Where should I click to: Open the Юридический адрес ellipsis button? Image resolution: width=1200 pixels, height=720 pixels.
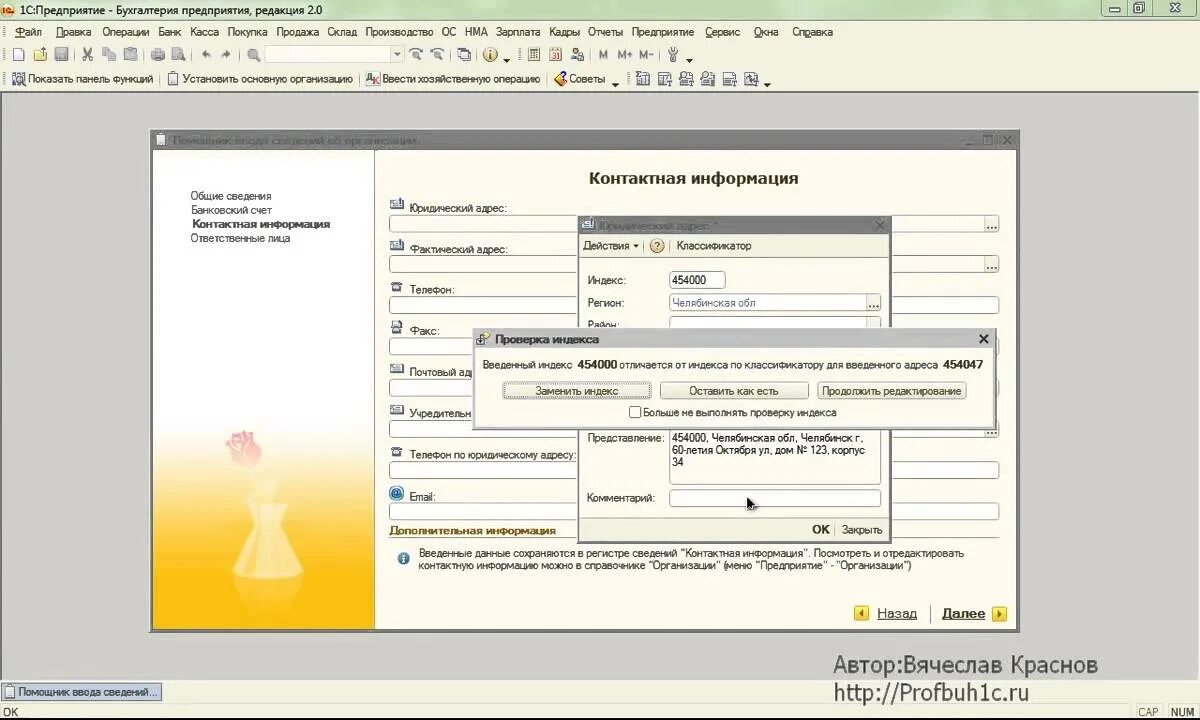(991, 224)
